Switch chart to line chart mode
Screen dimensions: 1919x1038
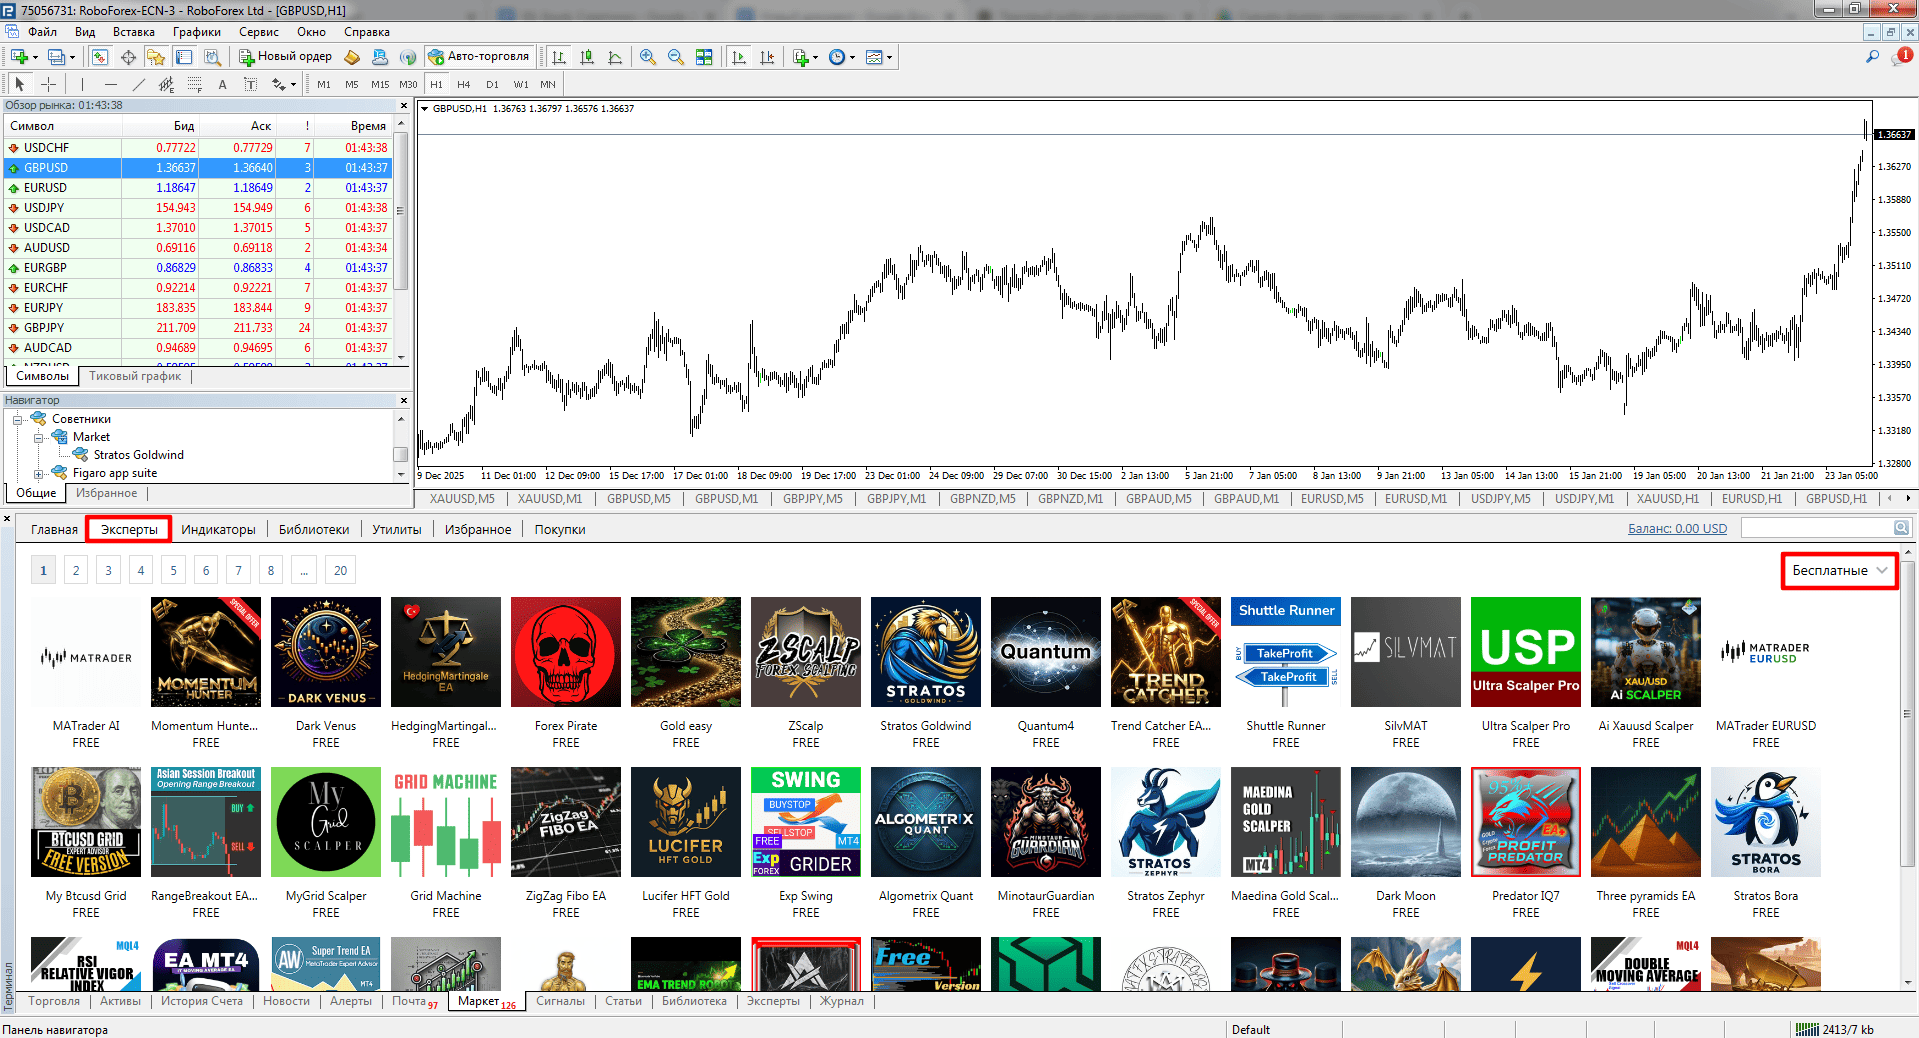coord(615,57)
